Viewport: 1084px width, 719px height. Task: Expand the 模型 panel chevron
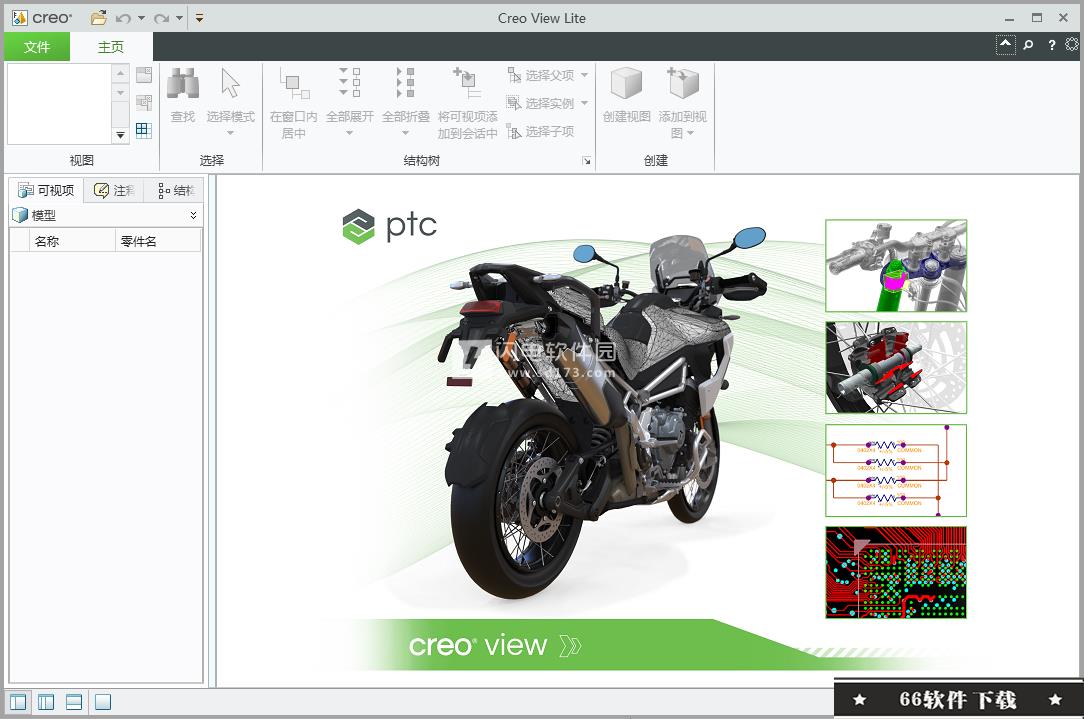point(193,216)
